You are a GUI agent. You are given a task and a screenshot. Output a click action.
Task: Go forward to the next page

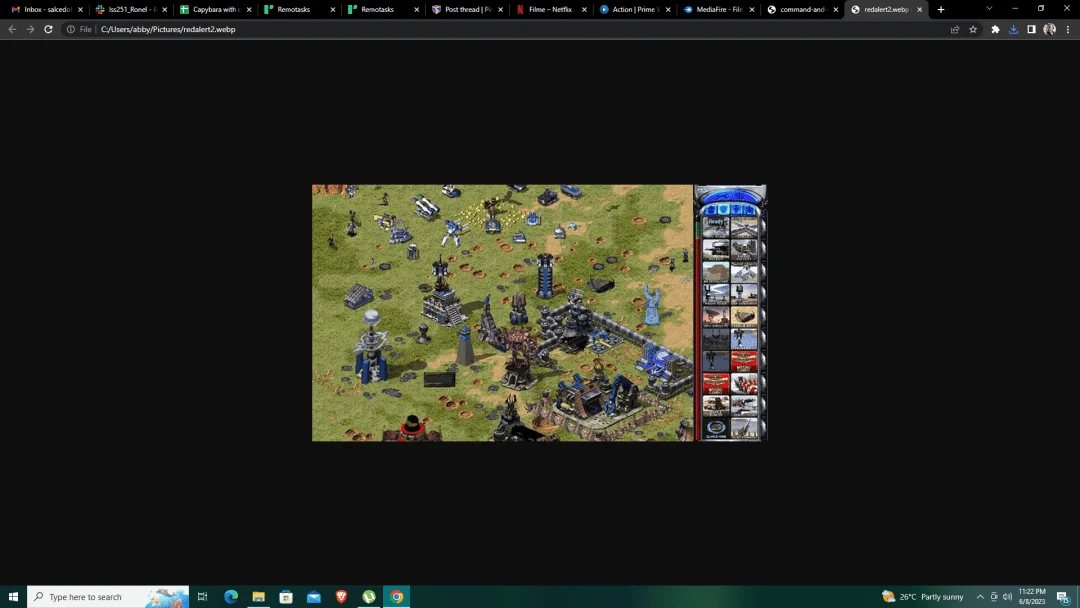coord(30,30)
